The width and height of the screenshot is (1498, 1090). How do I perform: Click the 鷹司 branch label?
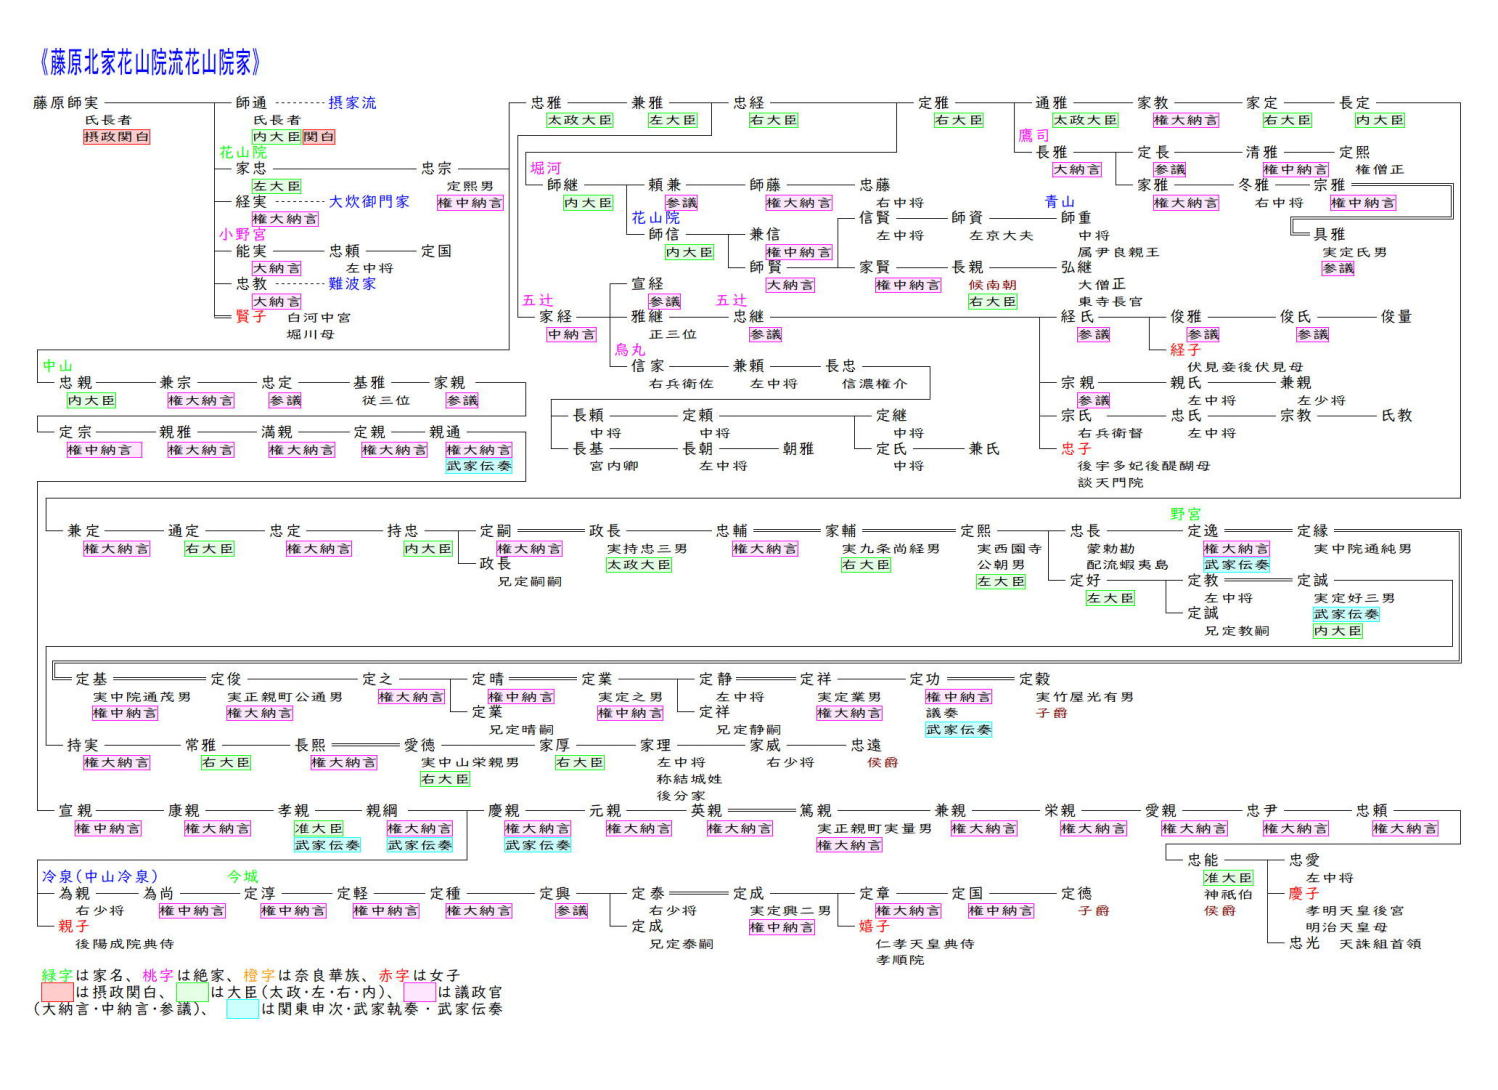(x=1033, y=135)
